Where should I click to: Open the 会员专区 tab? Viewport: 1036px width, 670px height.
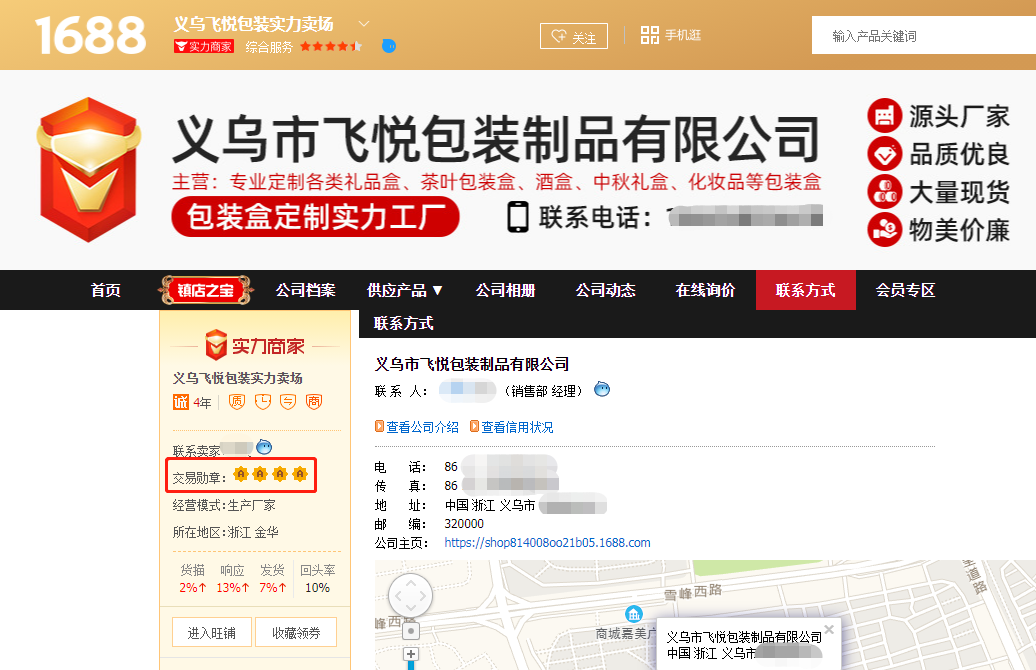pos(905,290)
